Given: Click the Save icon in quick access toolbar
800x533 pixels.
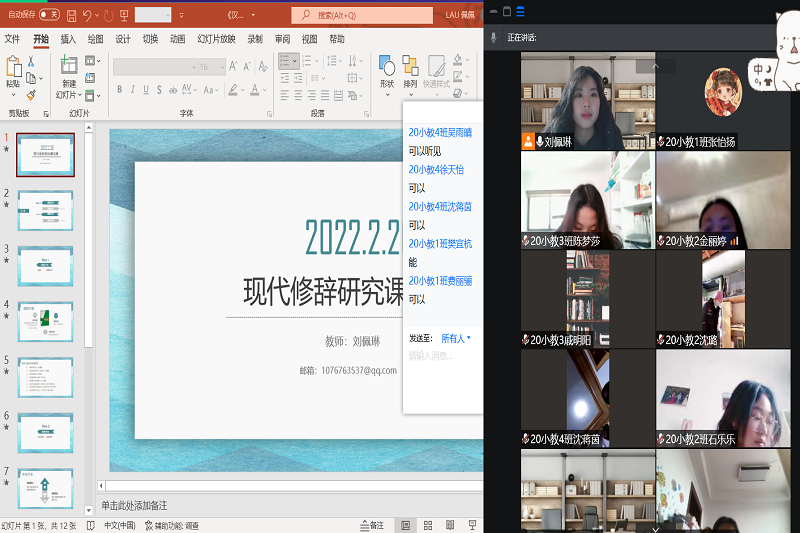Looking at the screenshot, I should [70, 15].
